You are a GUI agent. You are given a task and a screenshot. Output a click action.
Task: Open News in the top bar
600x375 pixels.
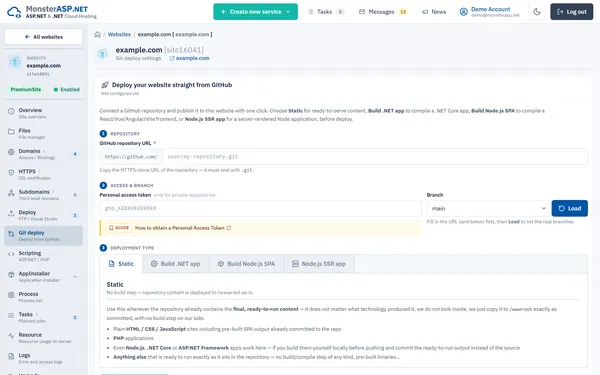pyautogui.click(x=434, y=12)
